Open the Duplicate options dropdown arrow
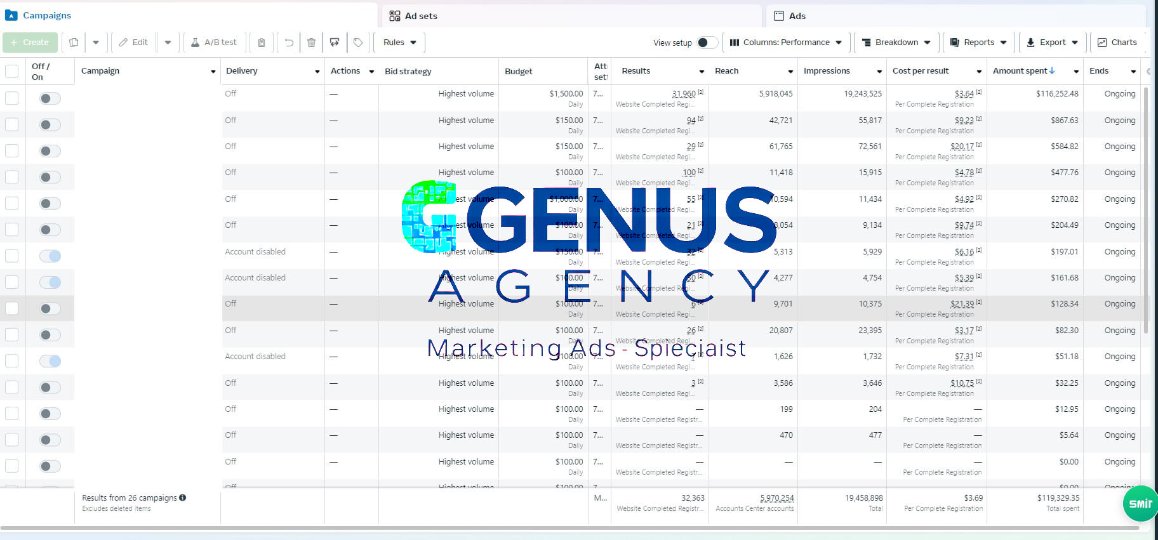Viewport: 1158px width, 540px height. click(96, 43)
